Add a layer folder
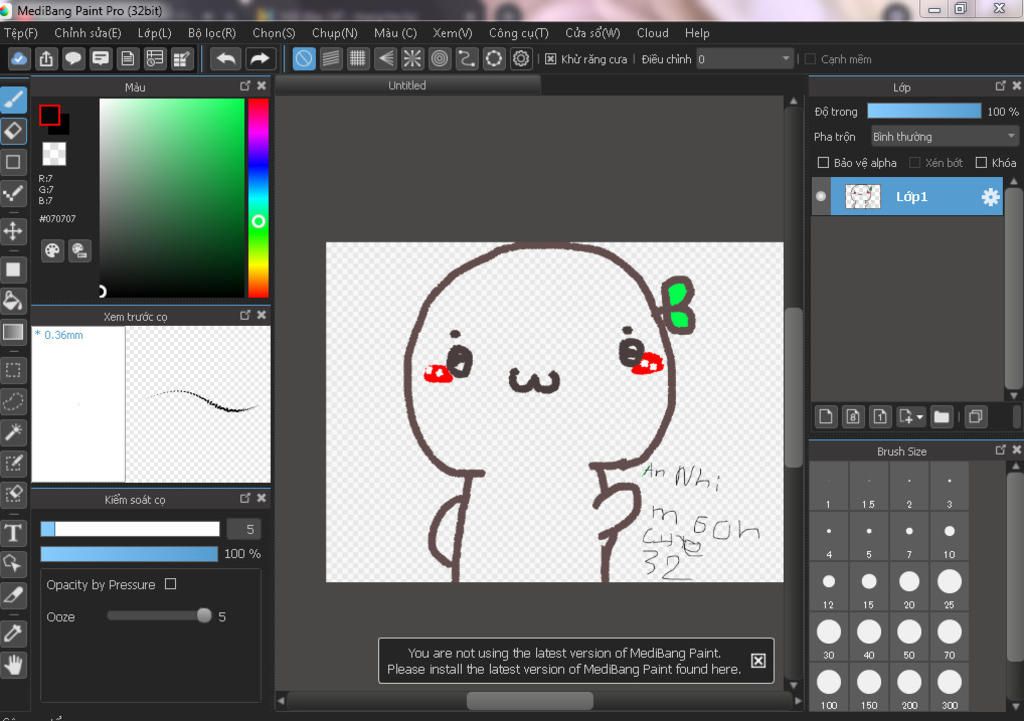The image size is (1024, 721). [x=941, y=417]
